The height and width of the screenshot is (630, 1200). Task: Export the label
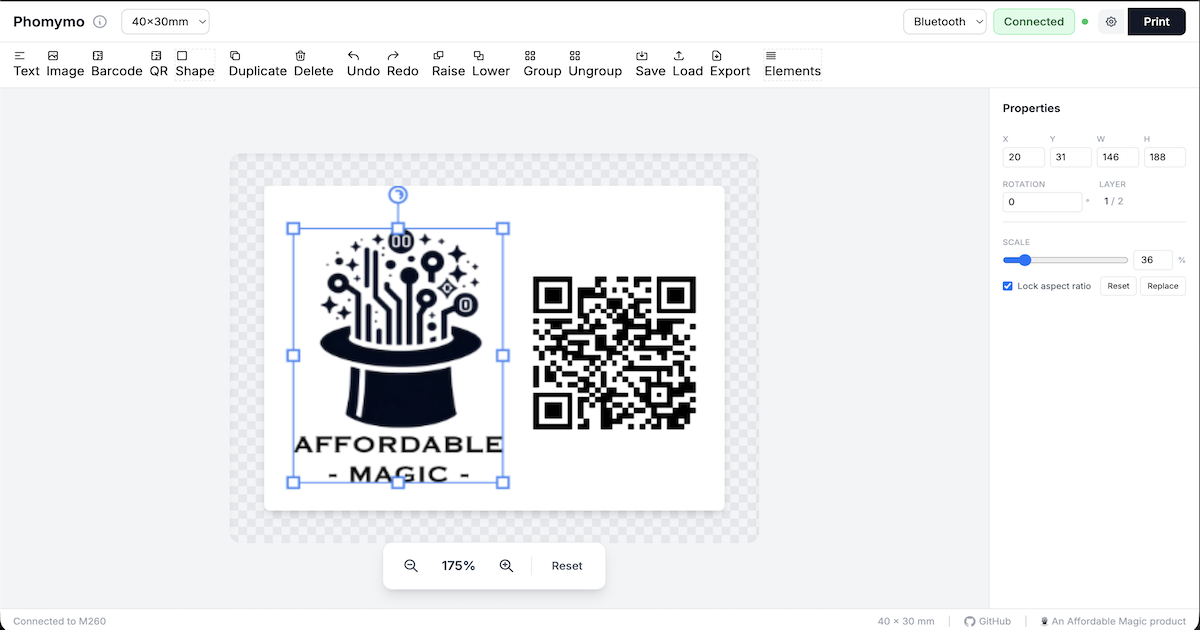pos(730,64)
